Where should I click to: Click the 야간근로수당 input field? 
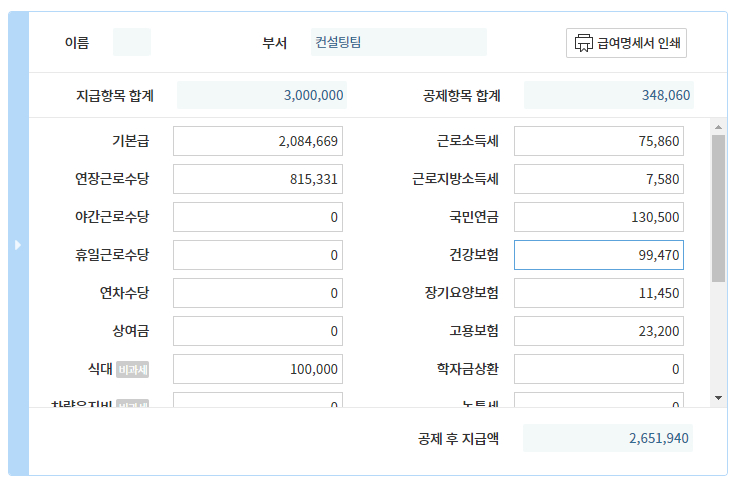[258, 217]
